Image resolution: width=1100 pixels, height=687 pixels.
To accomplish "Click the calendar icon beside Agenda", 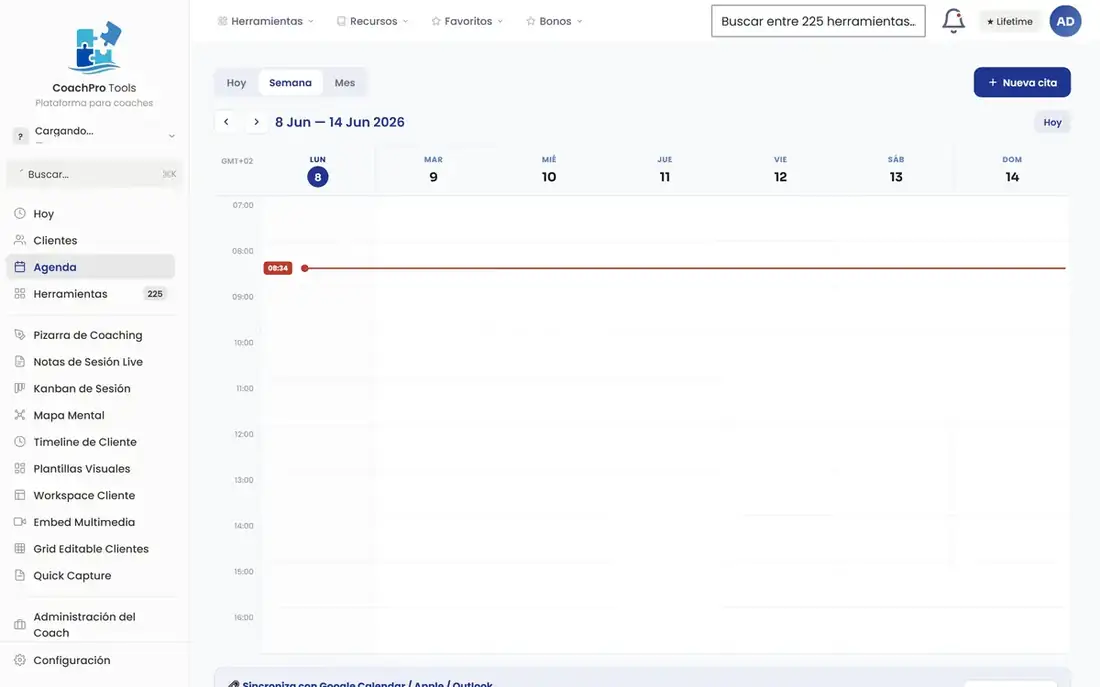I will coord(20,267).
